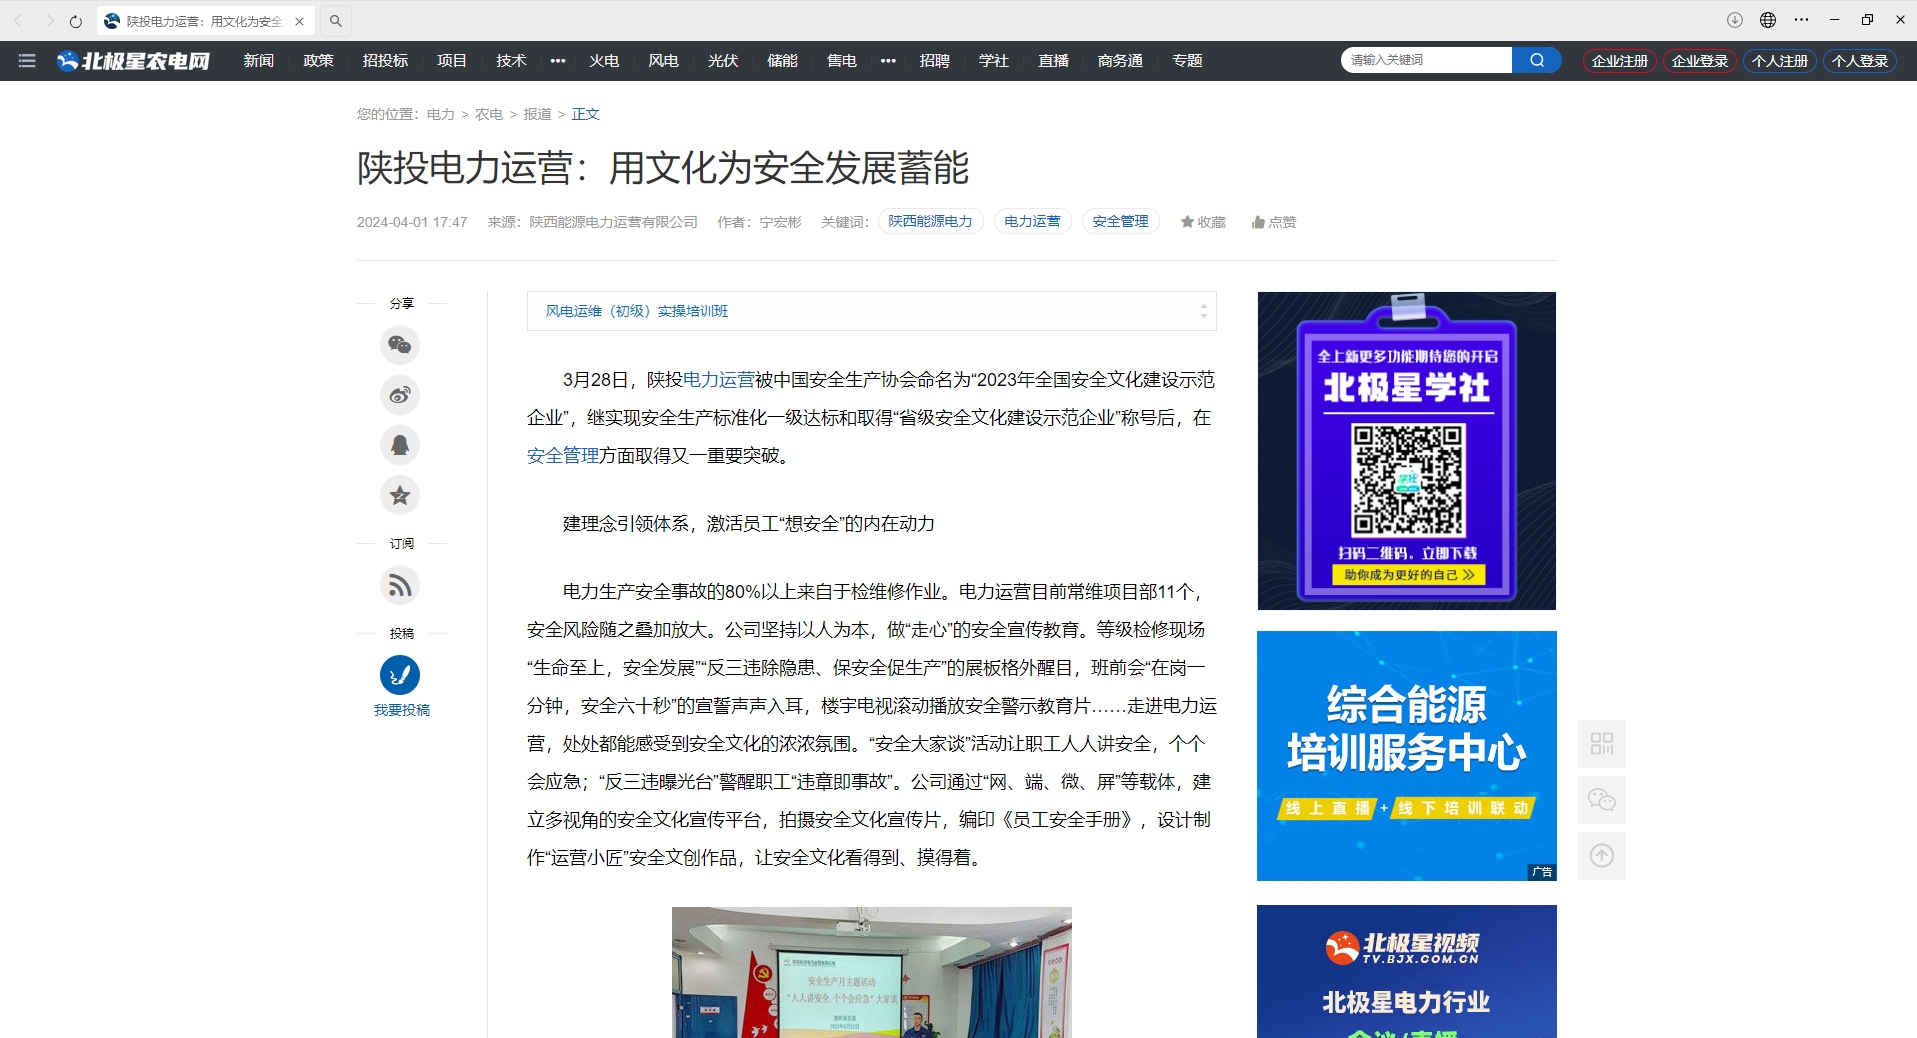The height and width of the screenshot is (1038, 1917).
Task: Share article via QQ bell icon
Action: [399, 445]
